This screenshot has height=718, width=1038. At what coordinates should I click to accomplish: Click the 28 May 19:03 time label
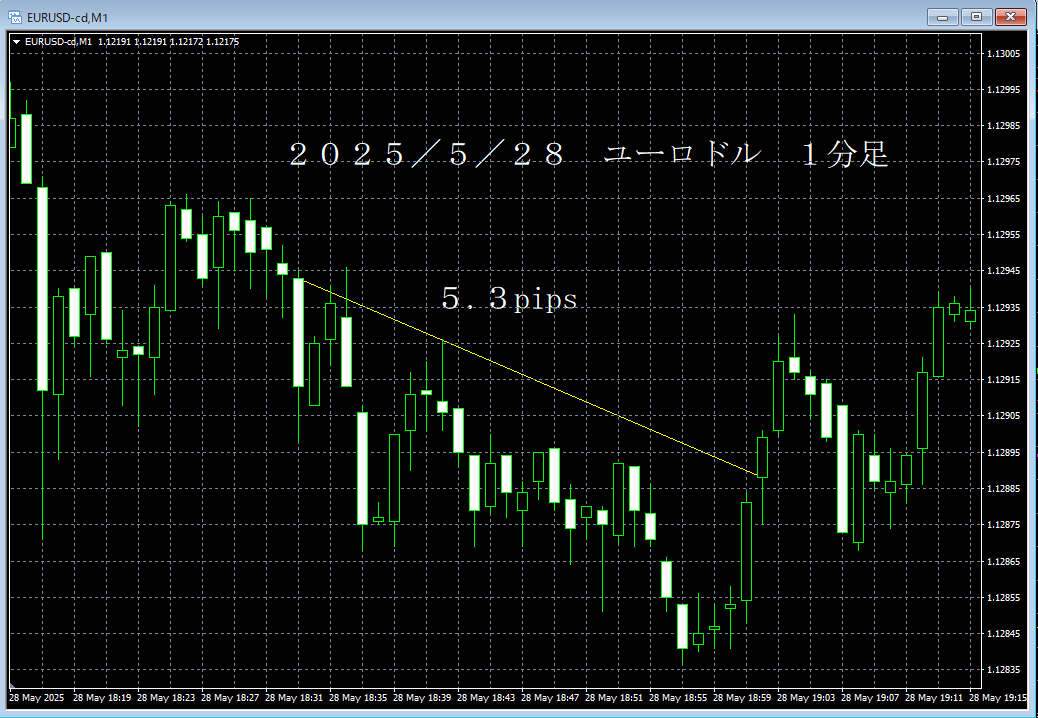[x=806, y=697]
